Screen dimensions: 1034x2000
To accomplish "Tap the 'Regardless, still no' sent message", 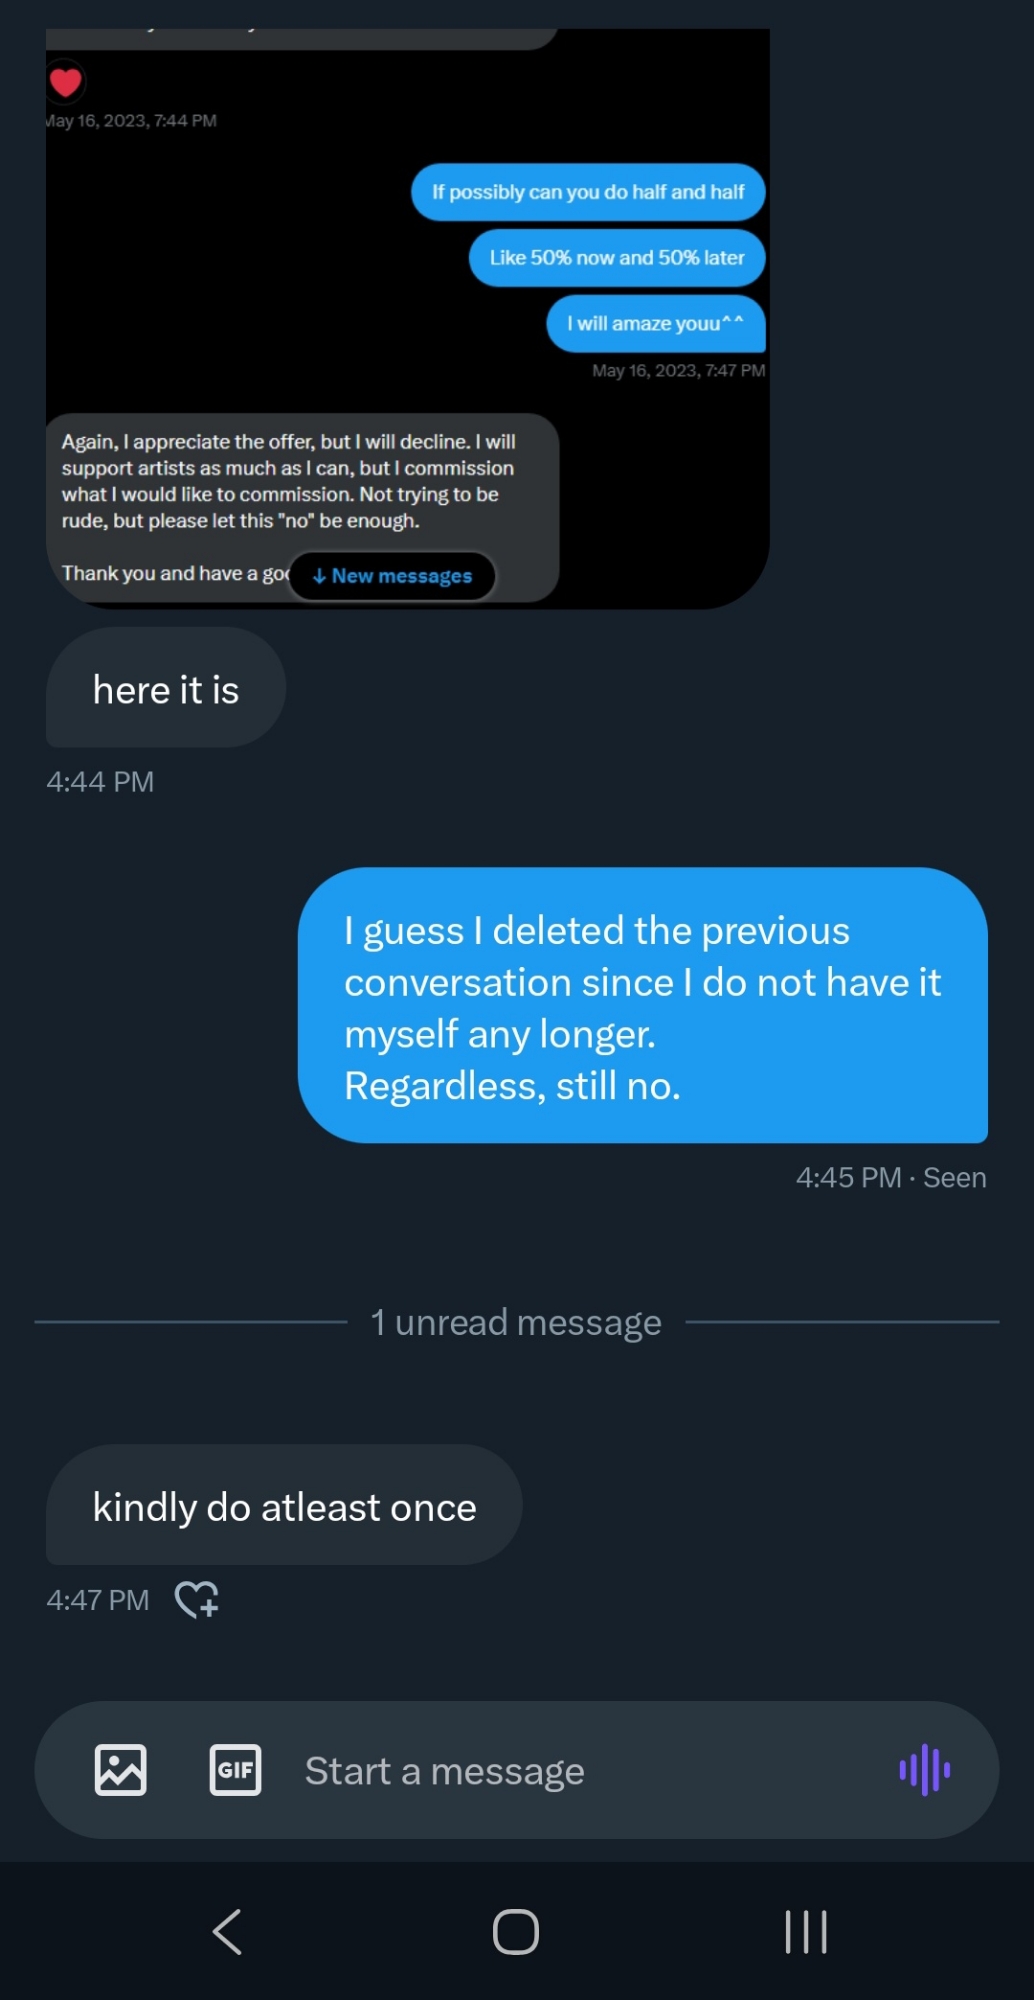I will pos(642,1006).
